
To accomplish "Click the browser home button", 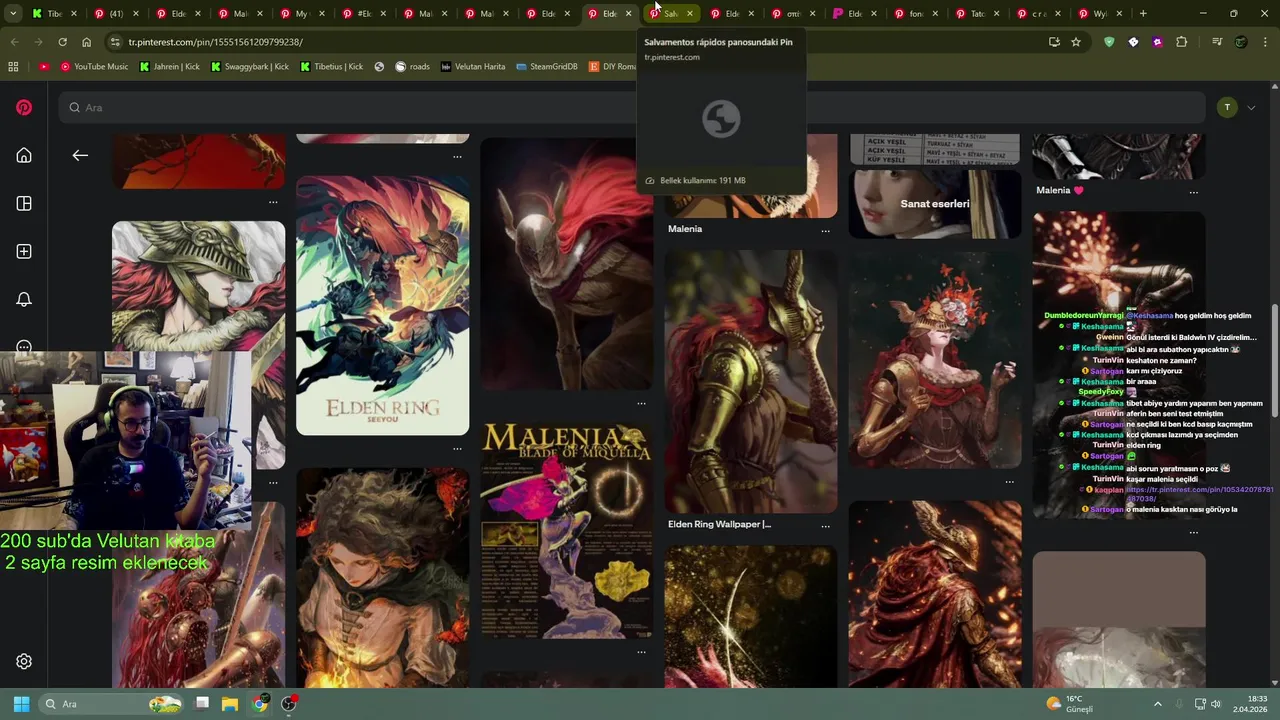I will [x=86, y=42].
